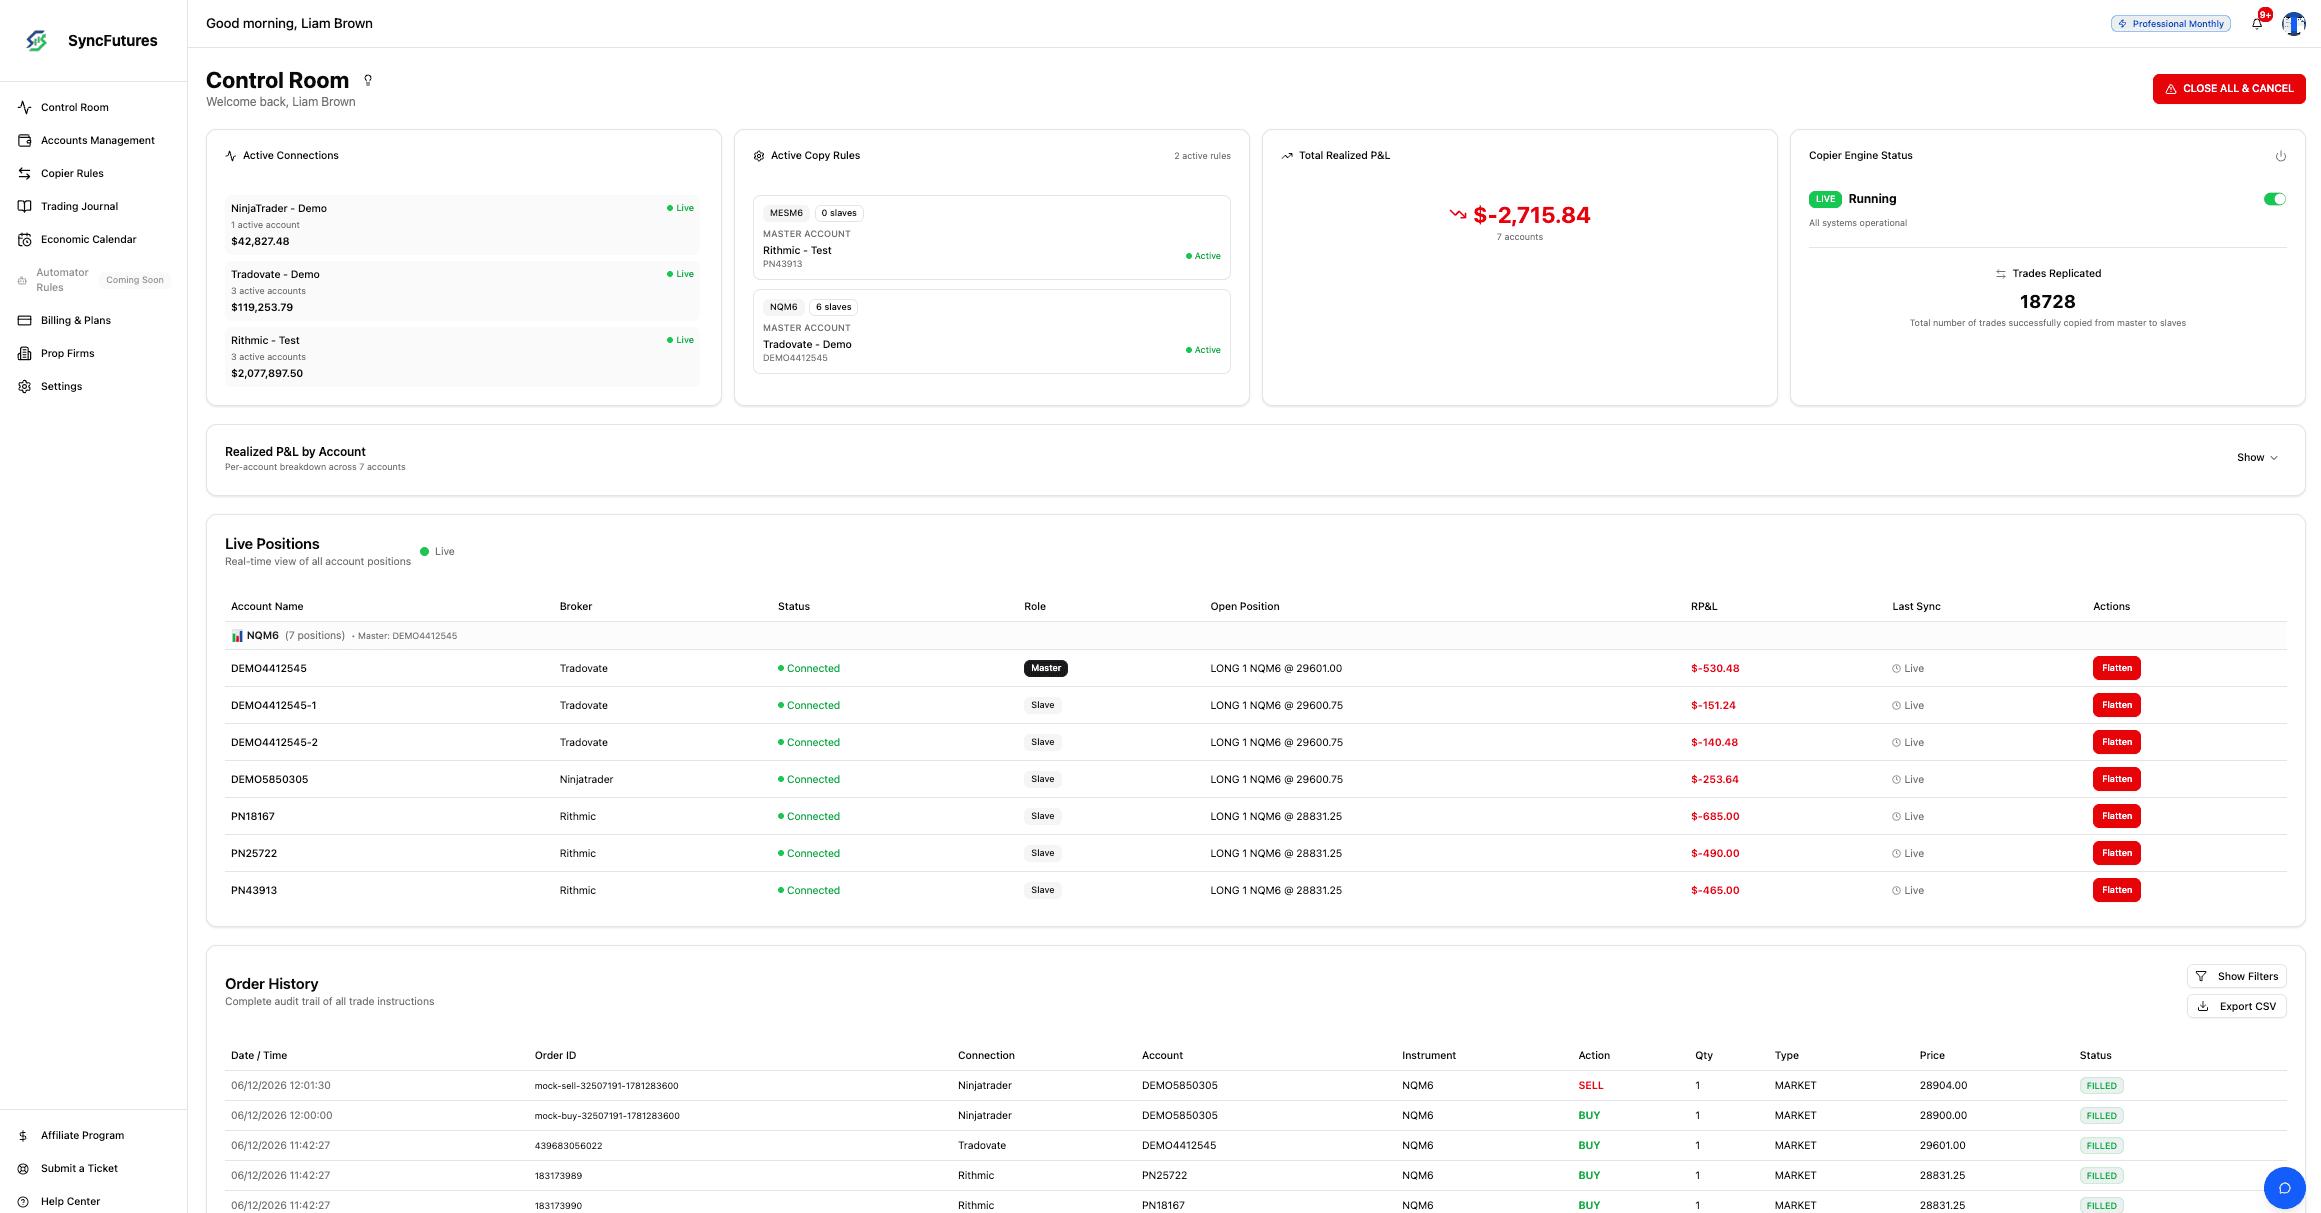Click CLOSE ALL & CANCEL button

point(2229,89)
